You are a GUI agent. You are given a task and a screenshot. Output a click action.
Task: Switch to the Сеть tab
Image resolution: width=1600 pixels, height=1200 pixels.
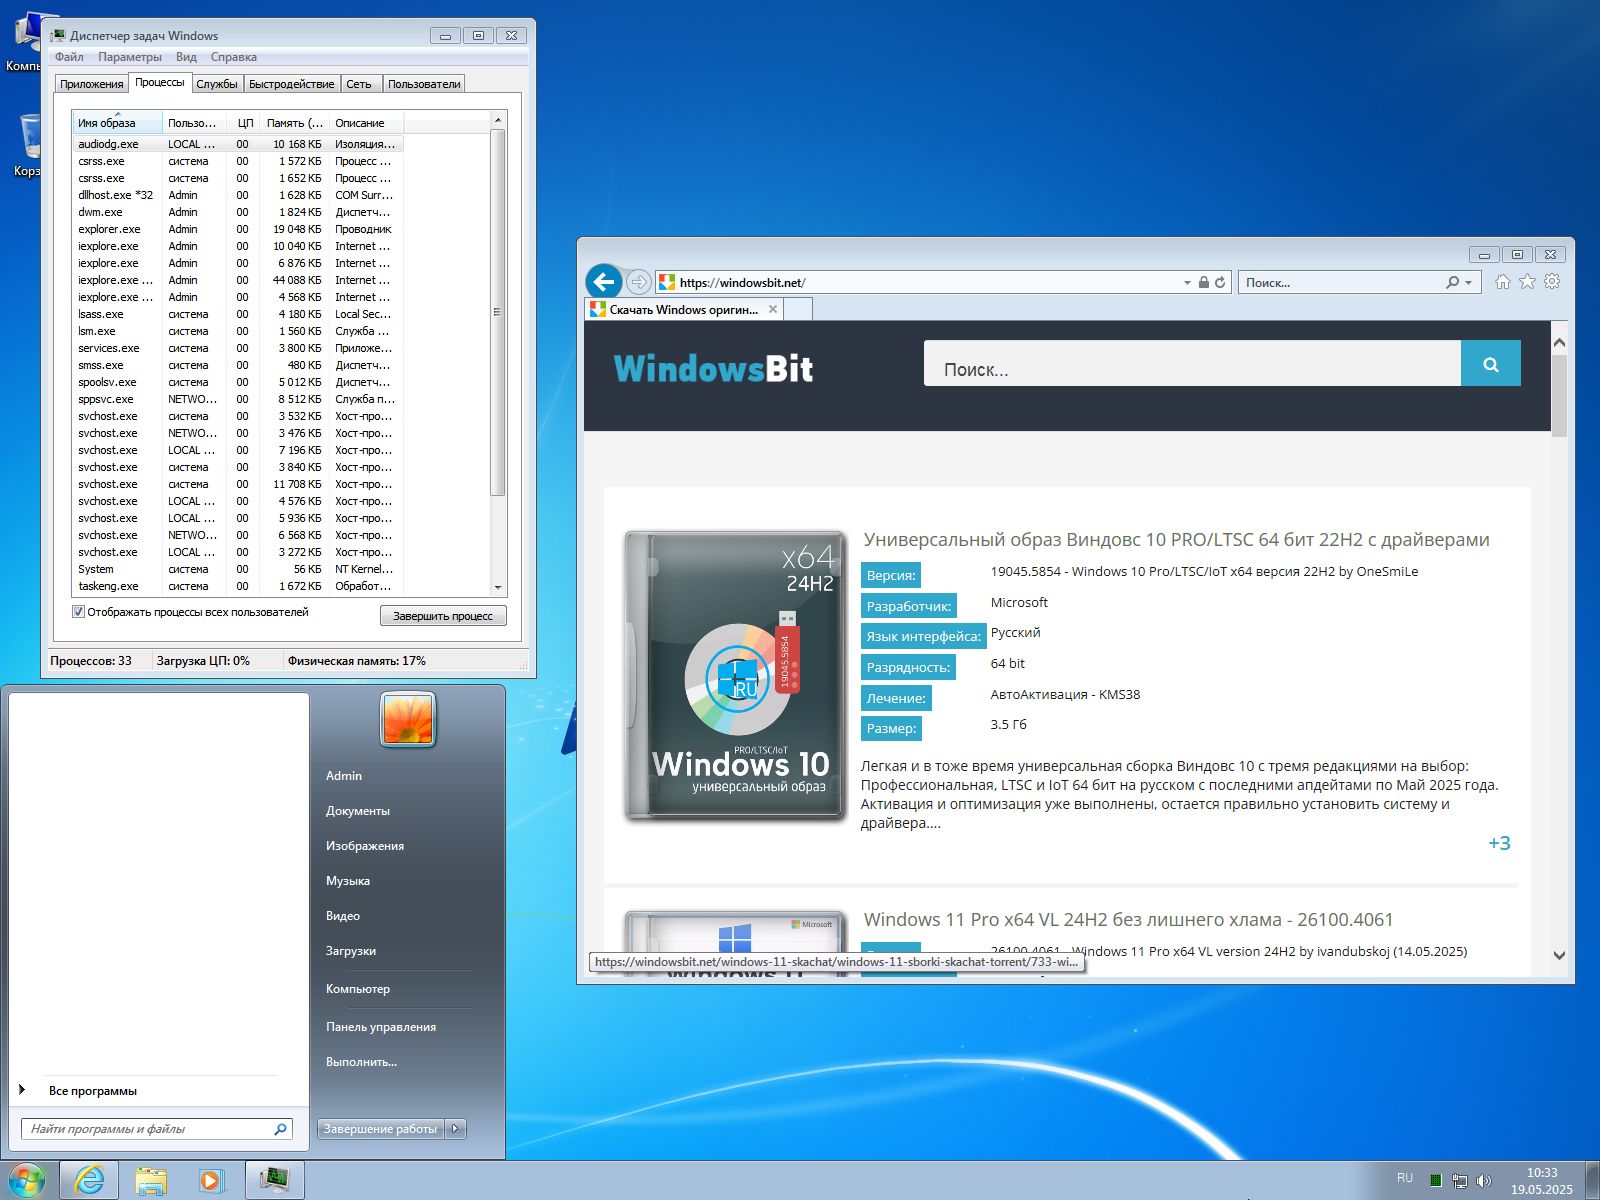tap(359, 84)
